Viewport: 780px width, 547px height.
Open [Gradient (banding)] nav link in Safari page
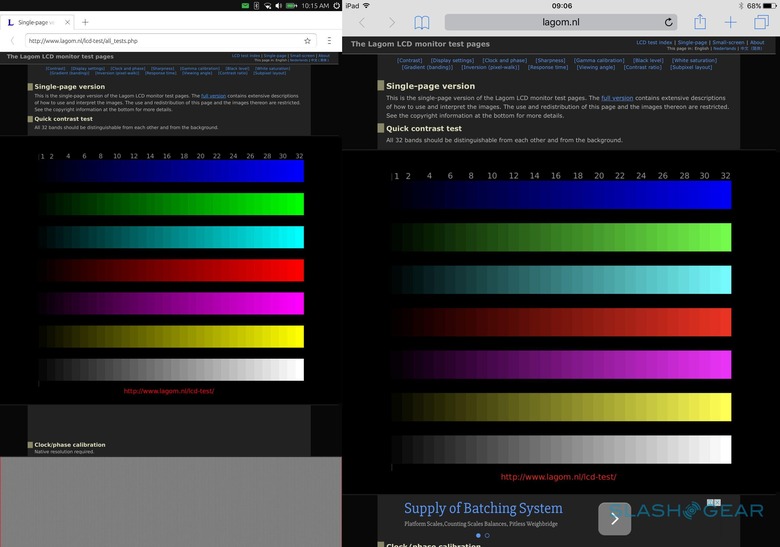(x=427, y=67)
